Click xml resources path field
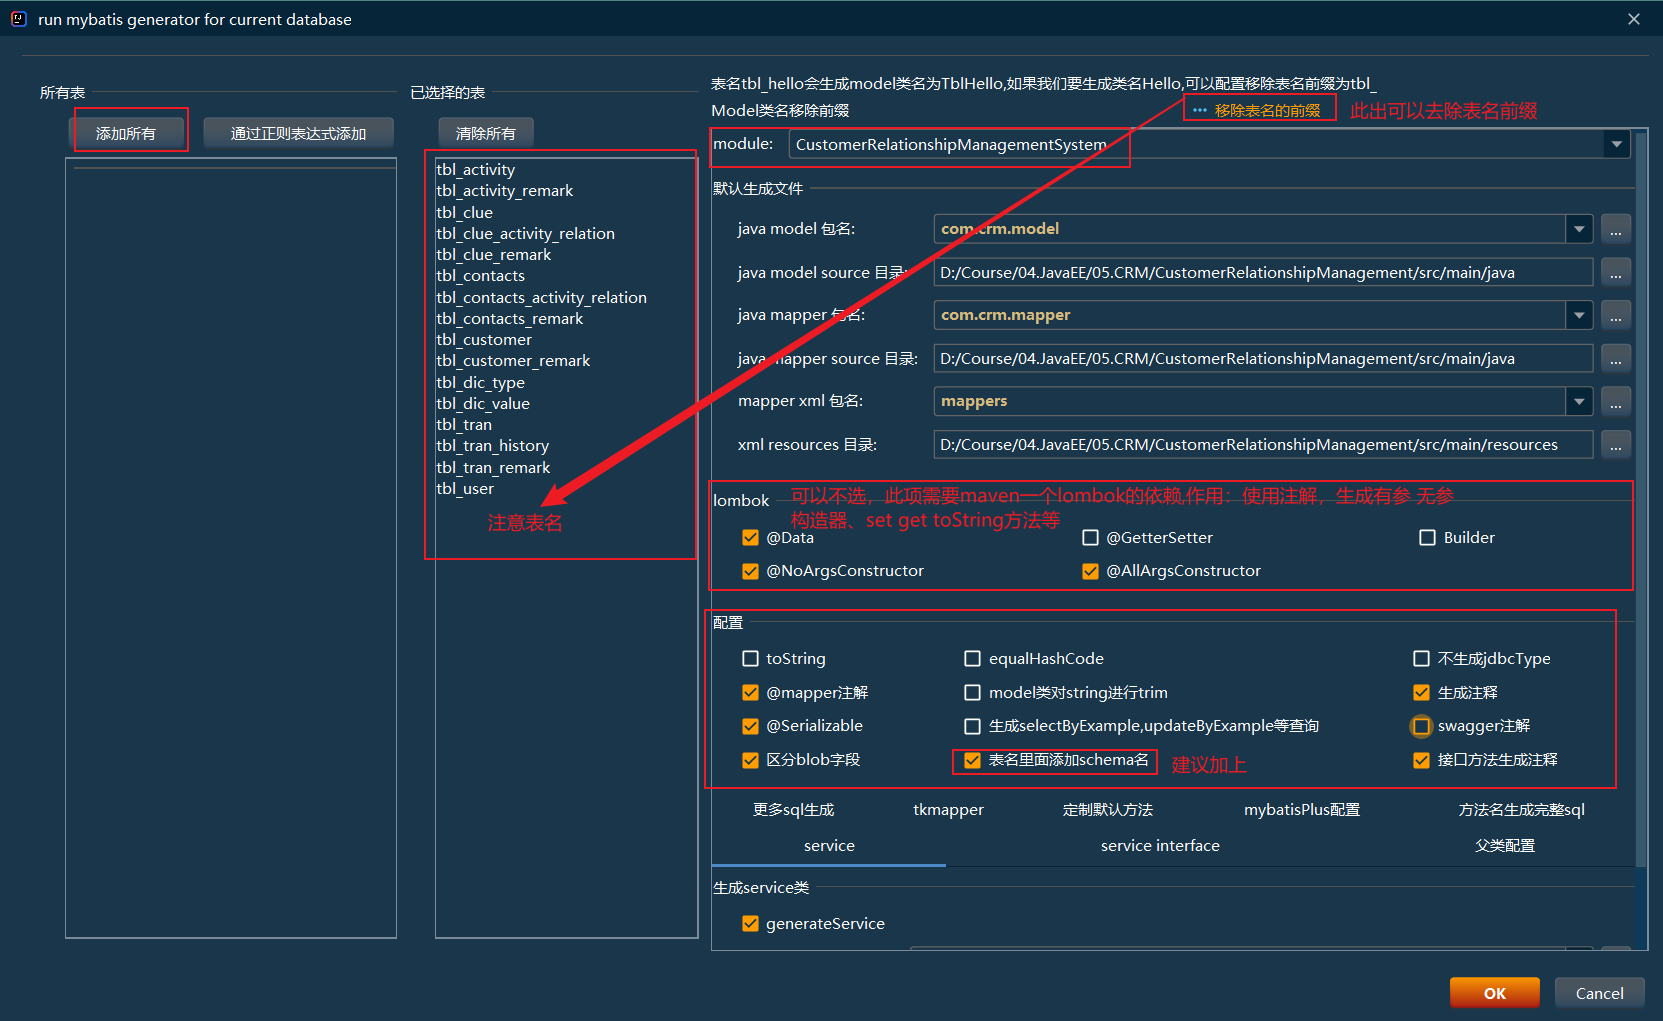Image resolution: width=1663 pixels, height=1021 pixels. click(x=1263, y=445)
